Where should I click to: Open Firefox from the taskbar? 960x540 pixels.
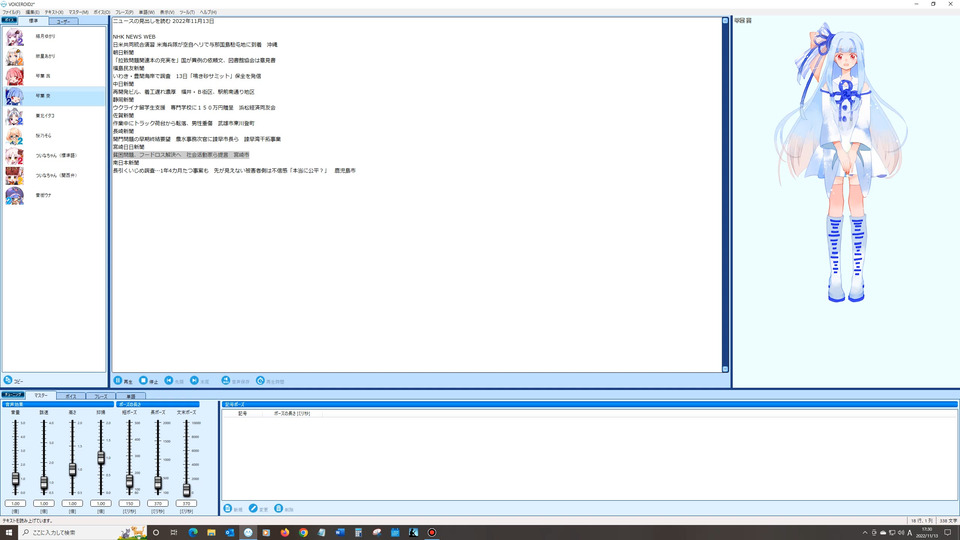[285, 533]
